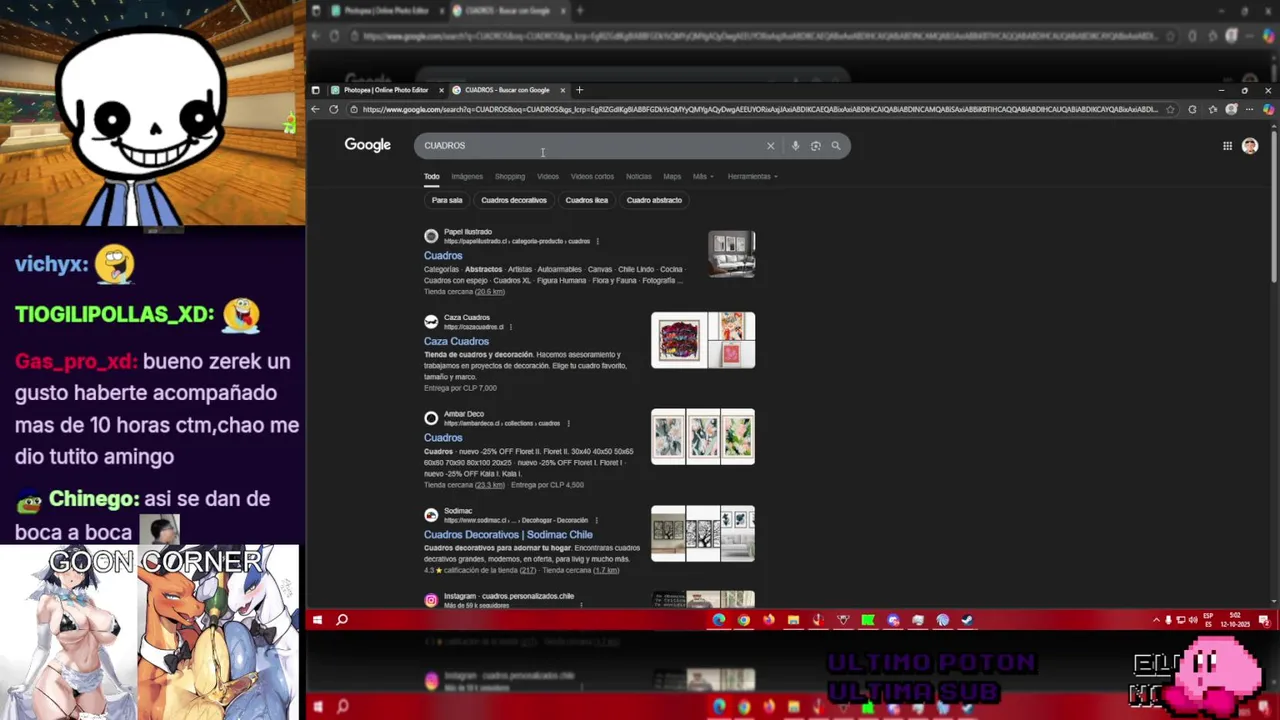Open the Ambar Deco Cuadros result link
The image size is (1280, 720).
(x=443, y=437)
